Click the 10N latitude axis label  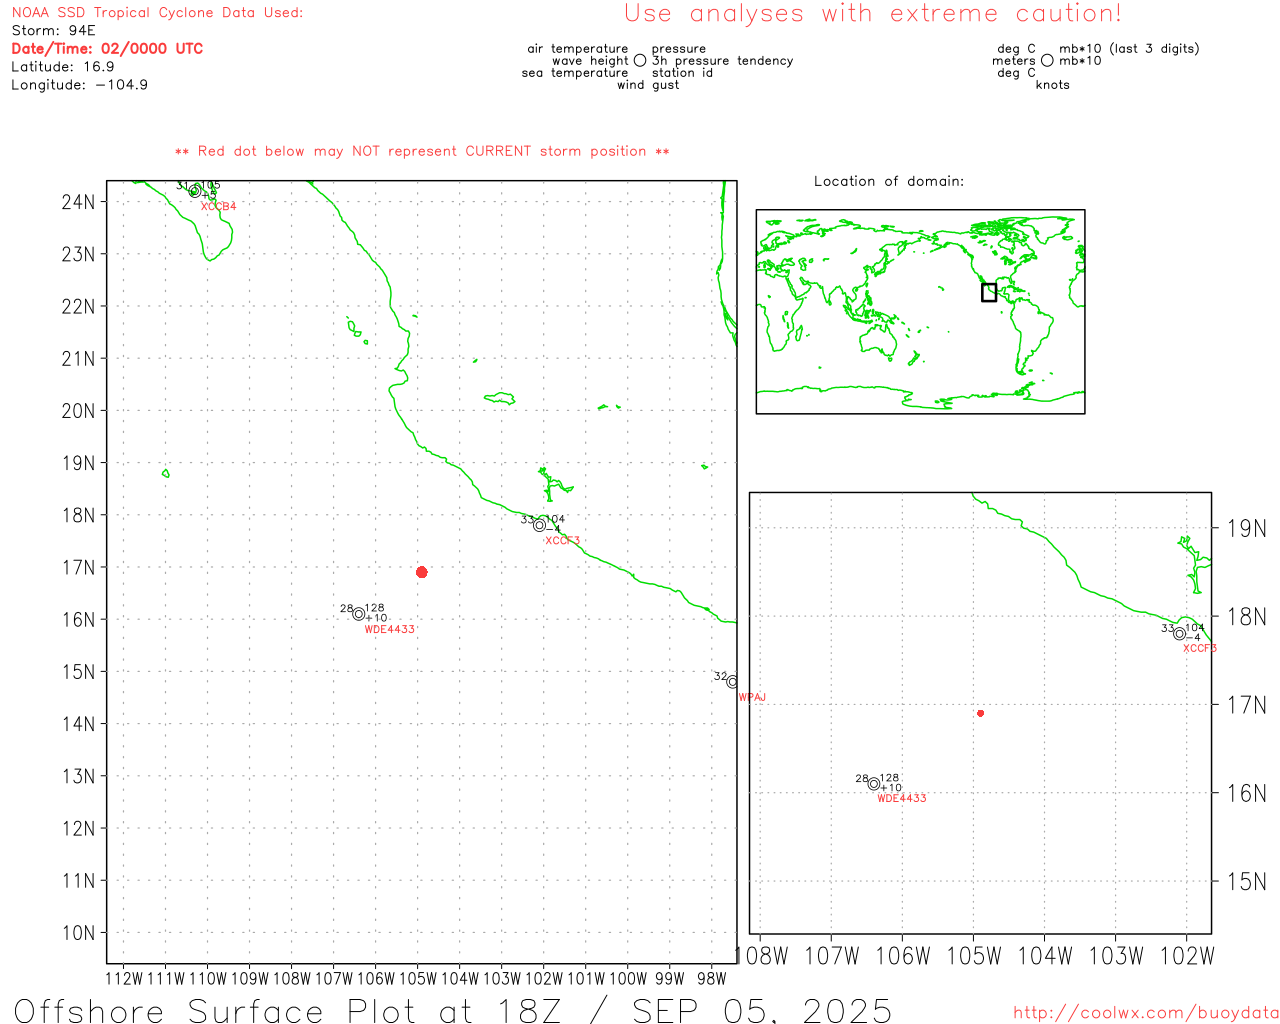(x=78, y=933)
